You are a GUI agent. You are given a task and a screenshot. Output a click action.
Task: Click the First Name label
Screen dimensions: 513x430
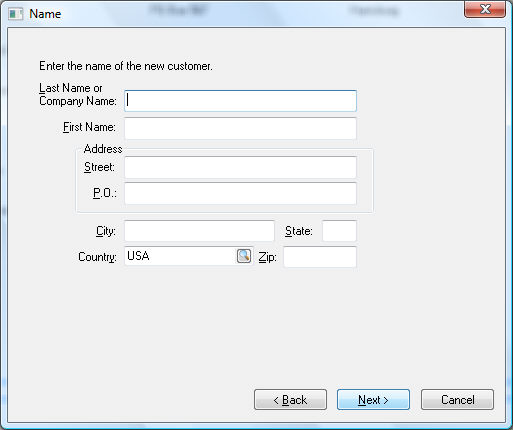point(89,127)
